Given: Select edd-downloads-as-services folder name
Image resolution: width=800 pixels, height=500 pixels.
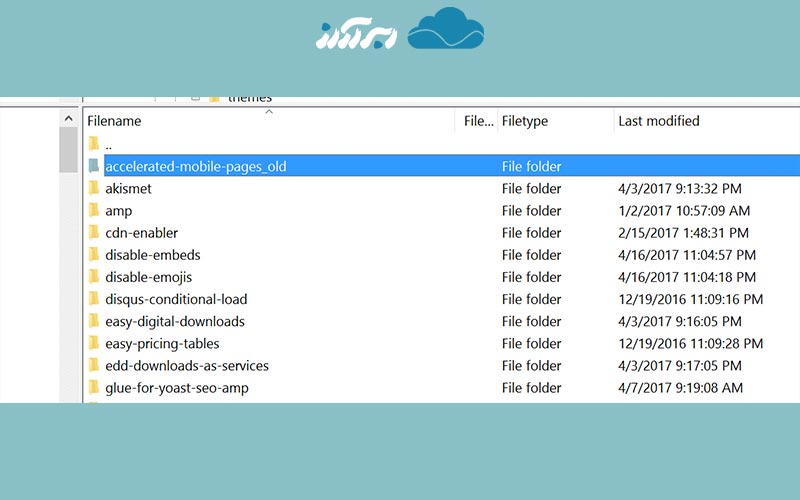Looking at the screenshot, I should tap(186, 365).
